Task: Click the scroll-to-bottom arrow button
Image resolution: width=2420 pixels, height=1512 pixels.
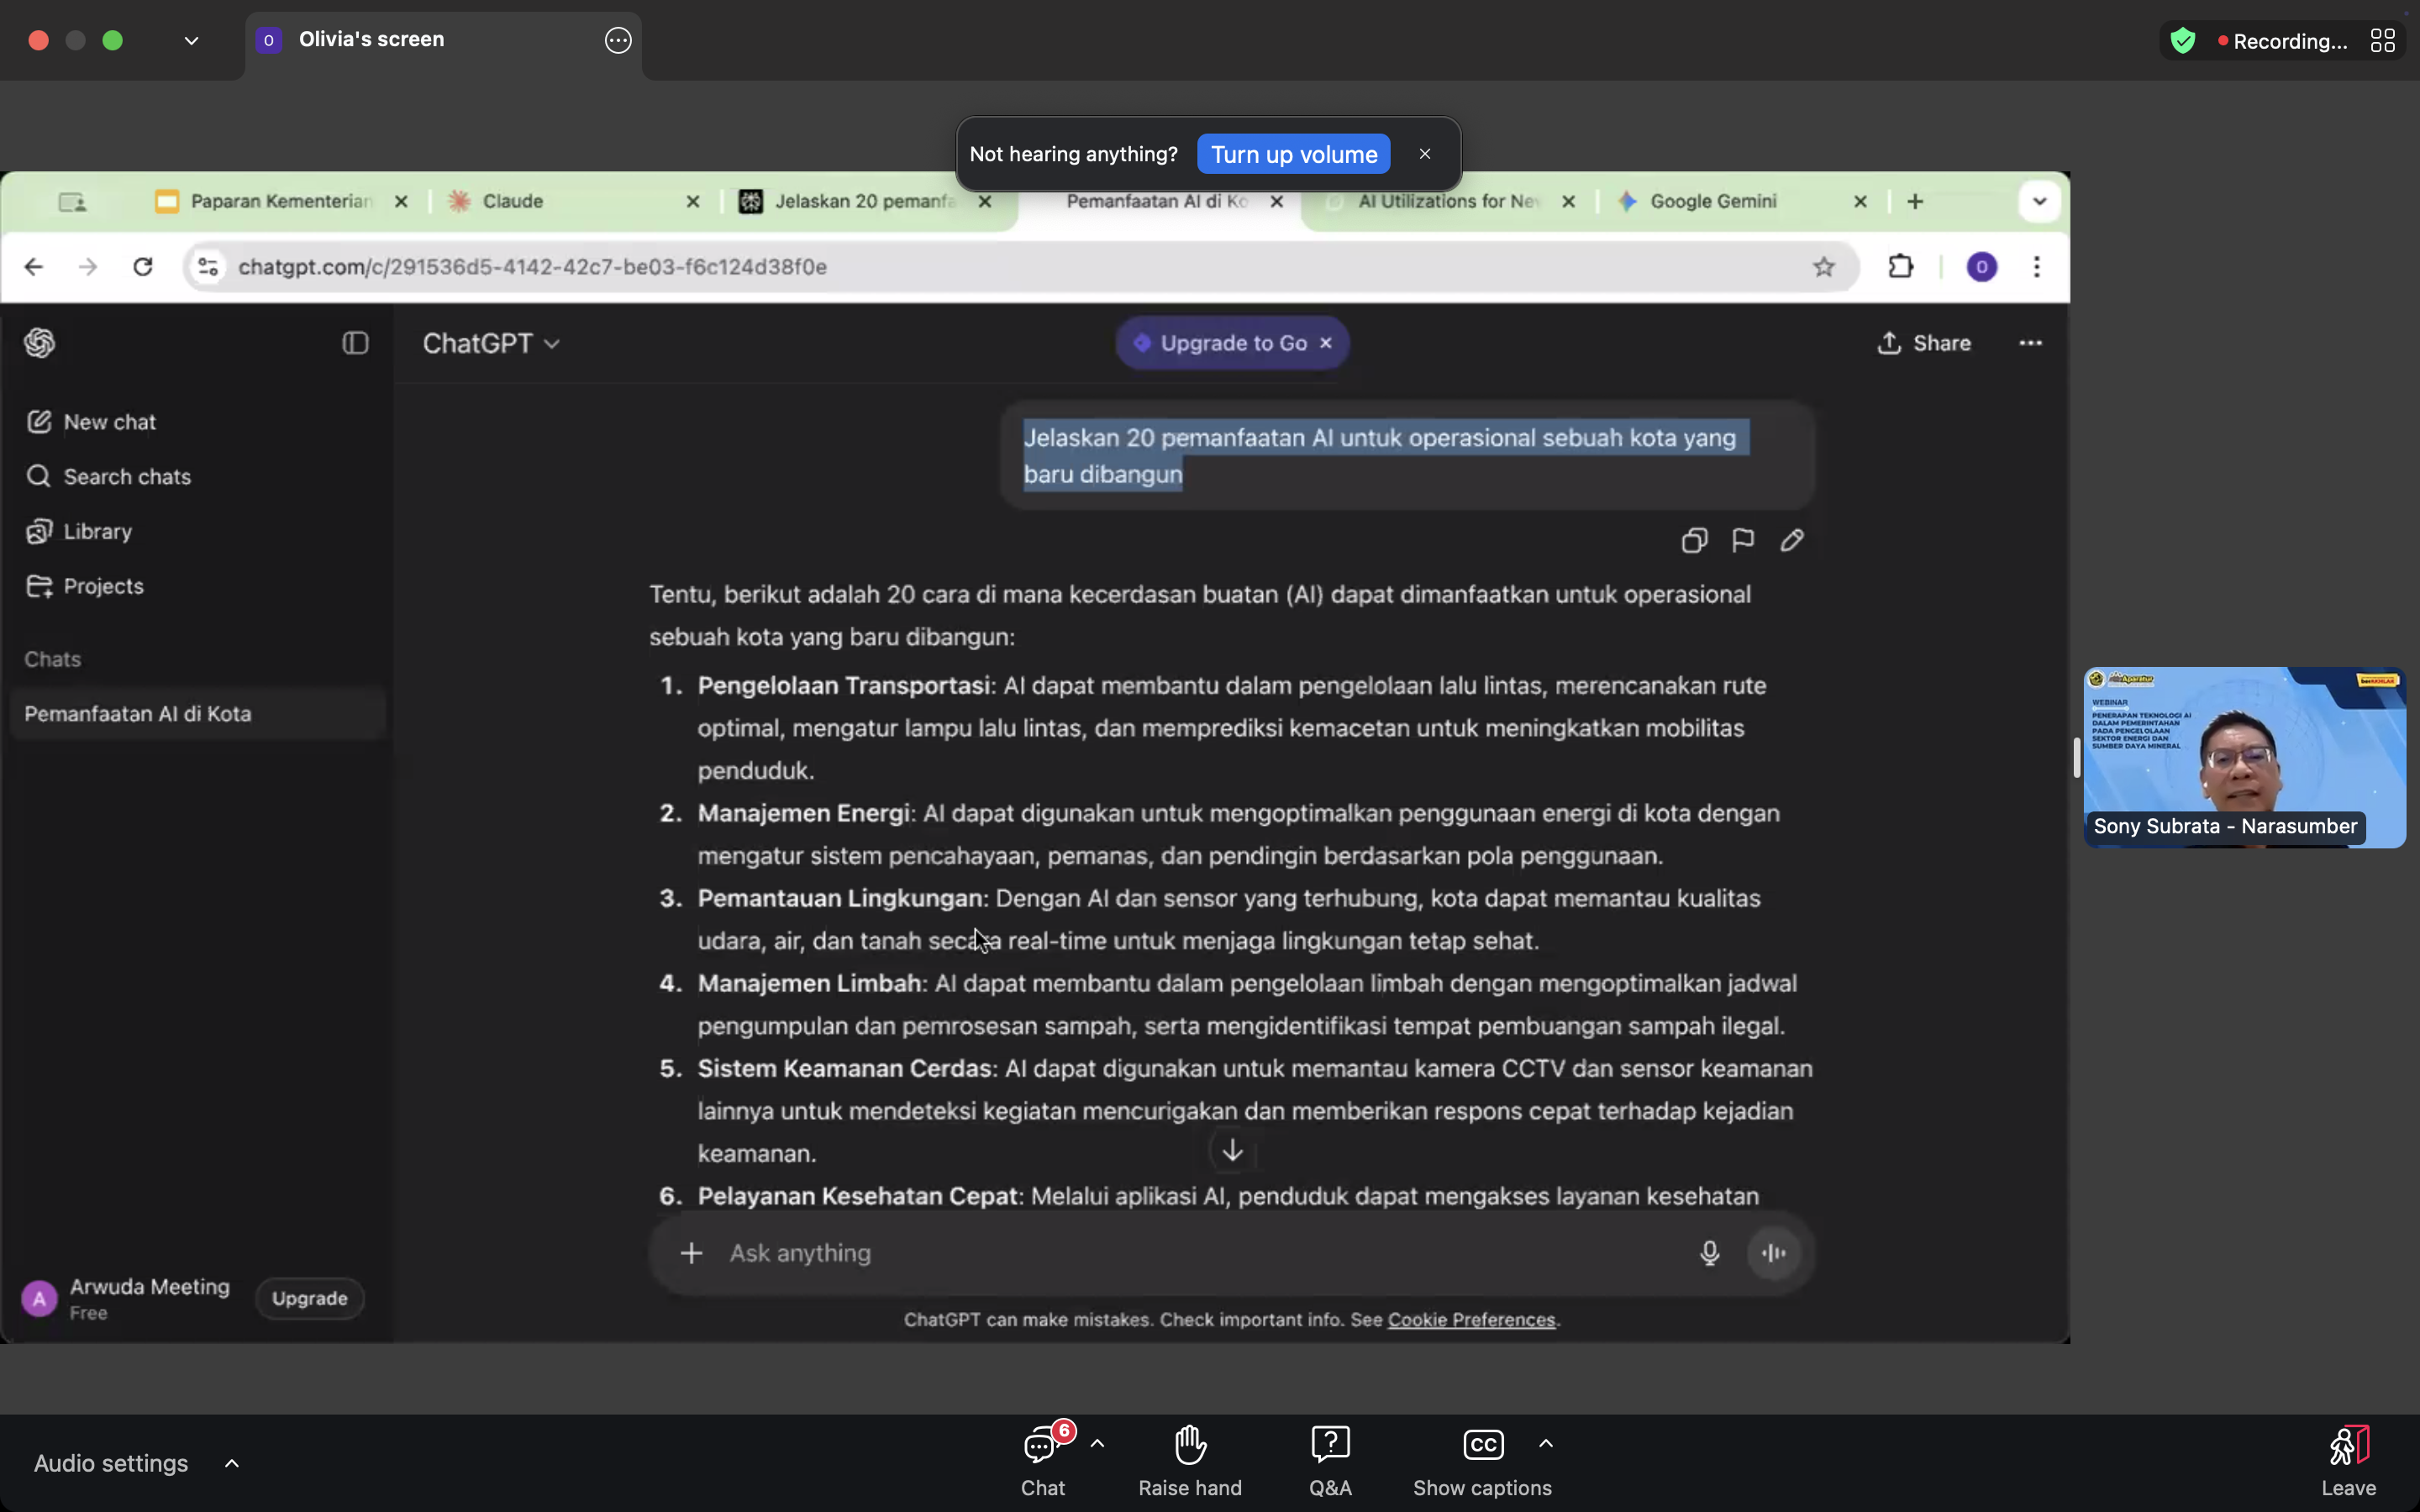Action: coord(1232,1151)
